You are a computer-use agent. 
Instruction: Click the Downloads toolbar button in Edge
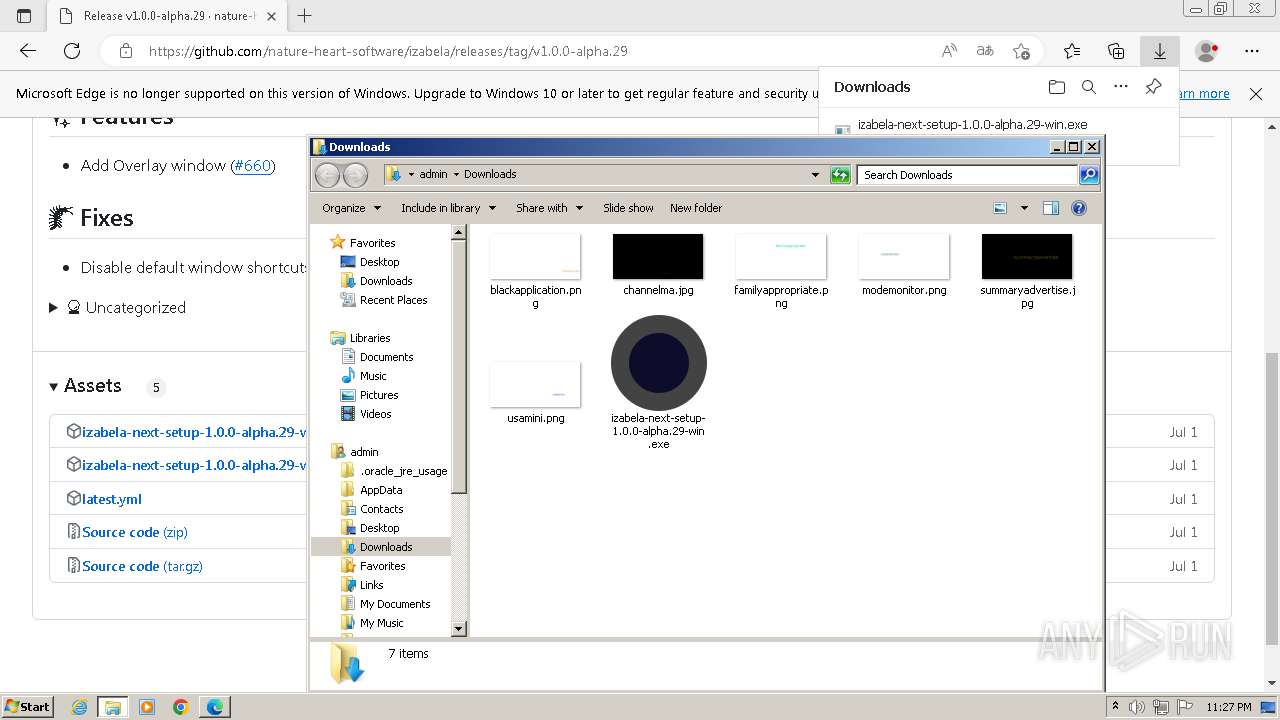1160,51
